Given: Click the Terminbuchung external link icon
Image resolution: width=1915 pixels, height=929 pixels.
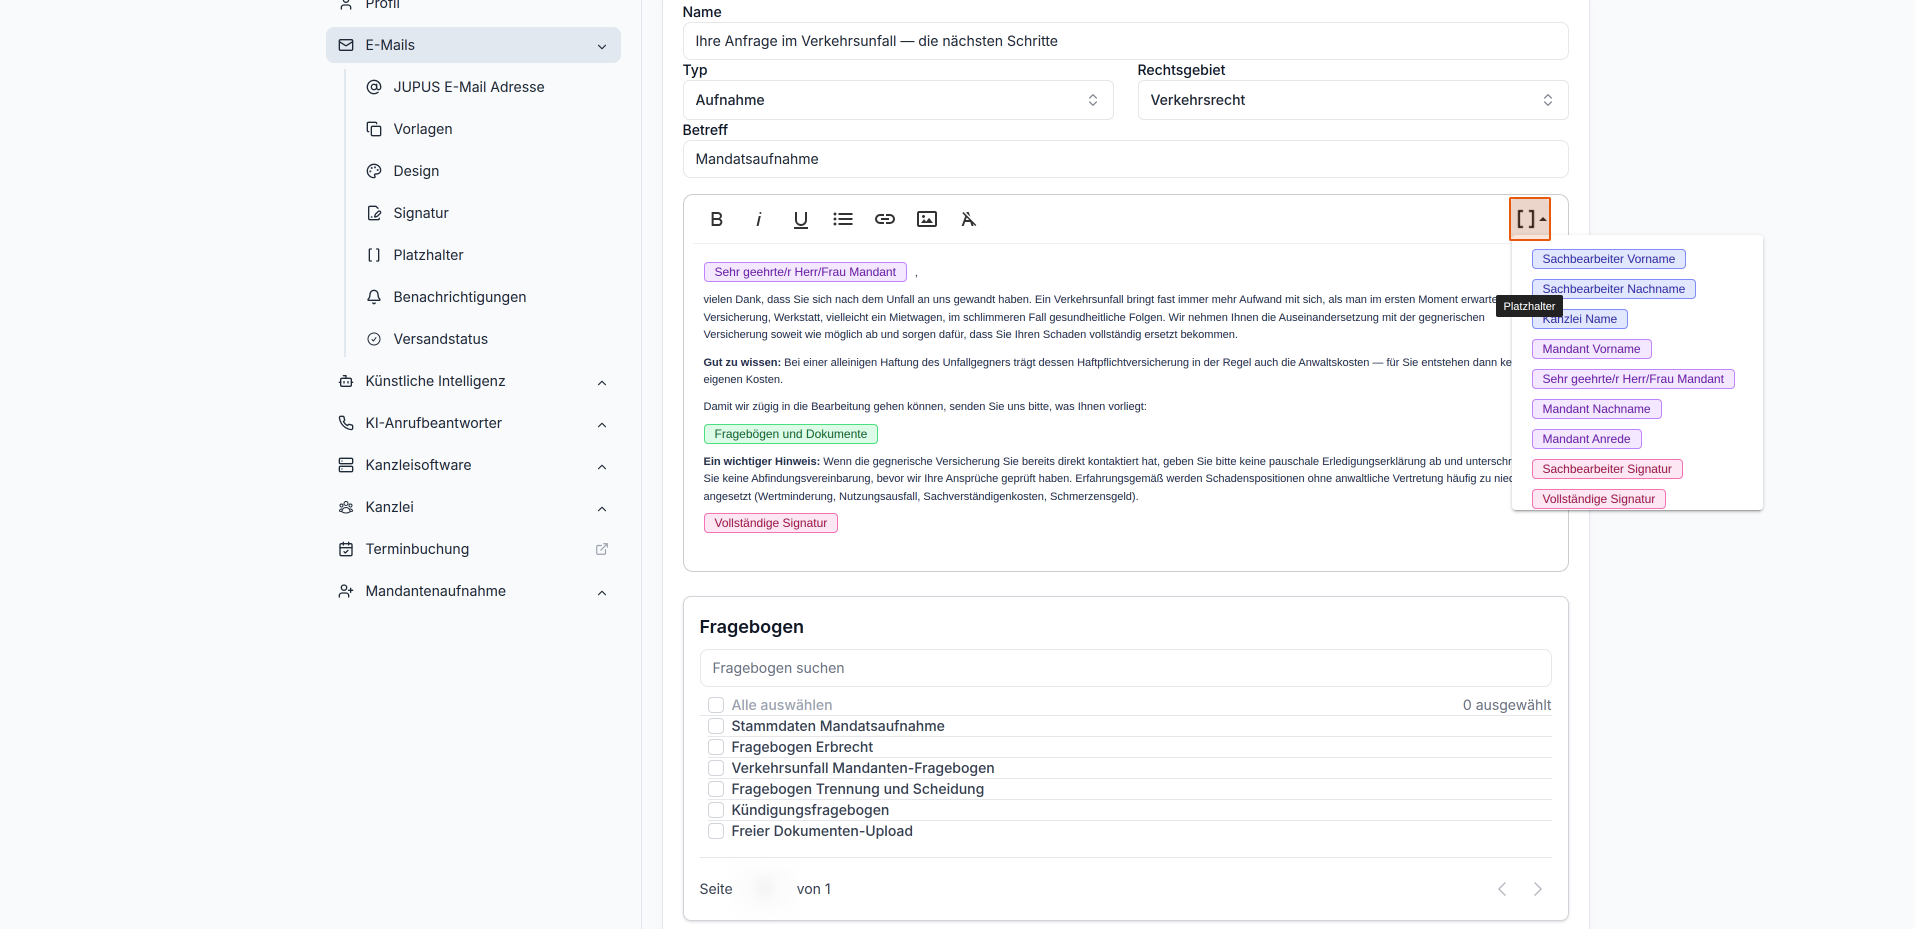Looking at the screenshot, I should [x=602, y=549].
